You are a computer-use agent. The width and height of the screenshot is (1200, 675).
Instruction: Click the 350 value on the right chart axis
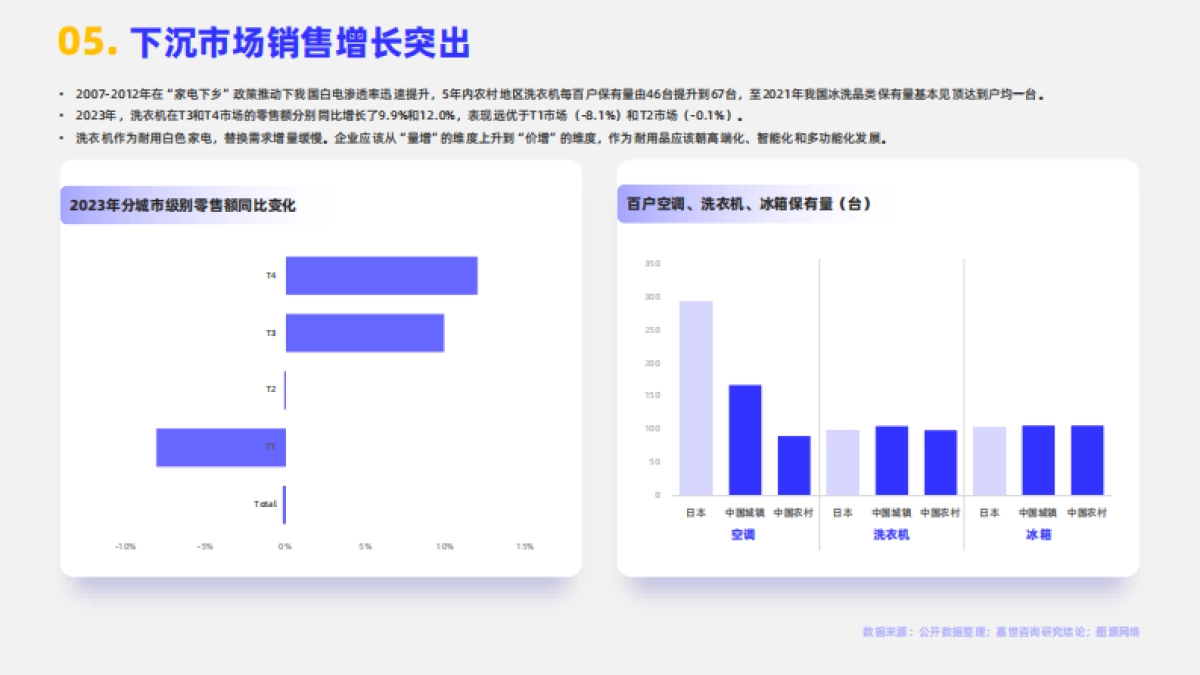(x=651, y=263)
